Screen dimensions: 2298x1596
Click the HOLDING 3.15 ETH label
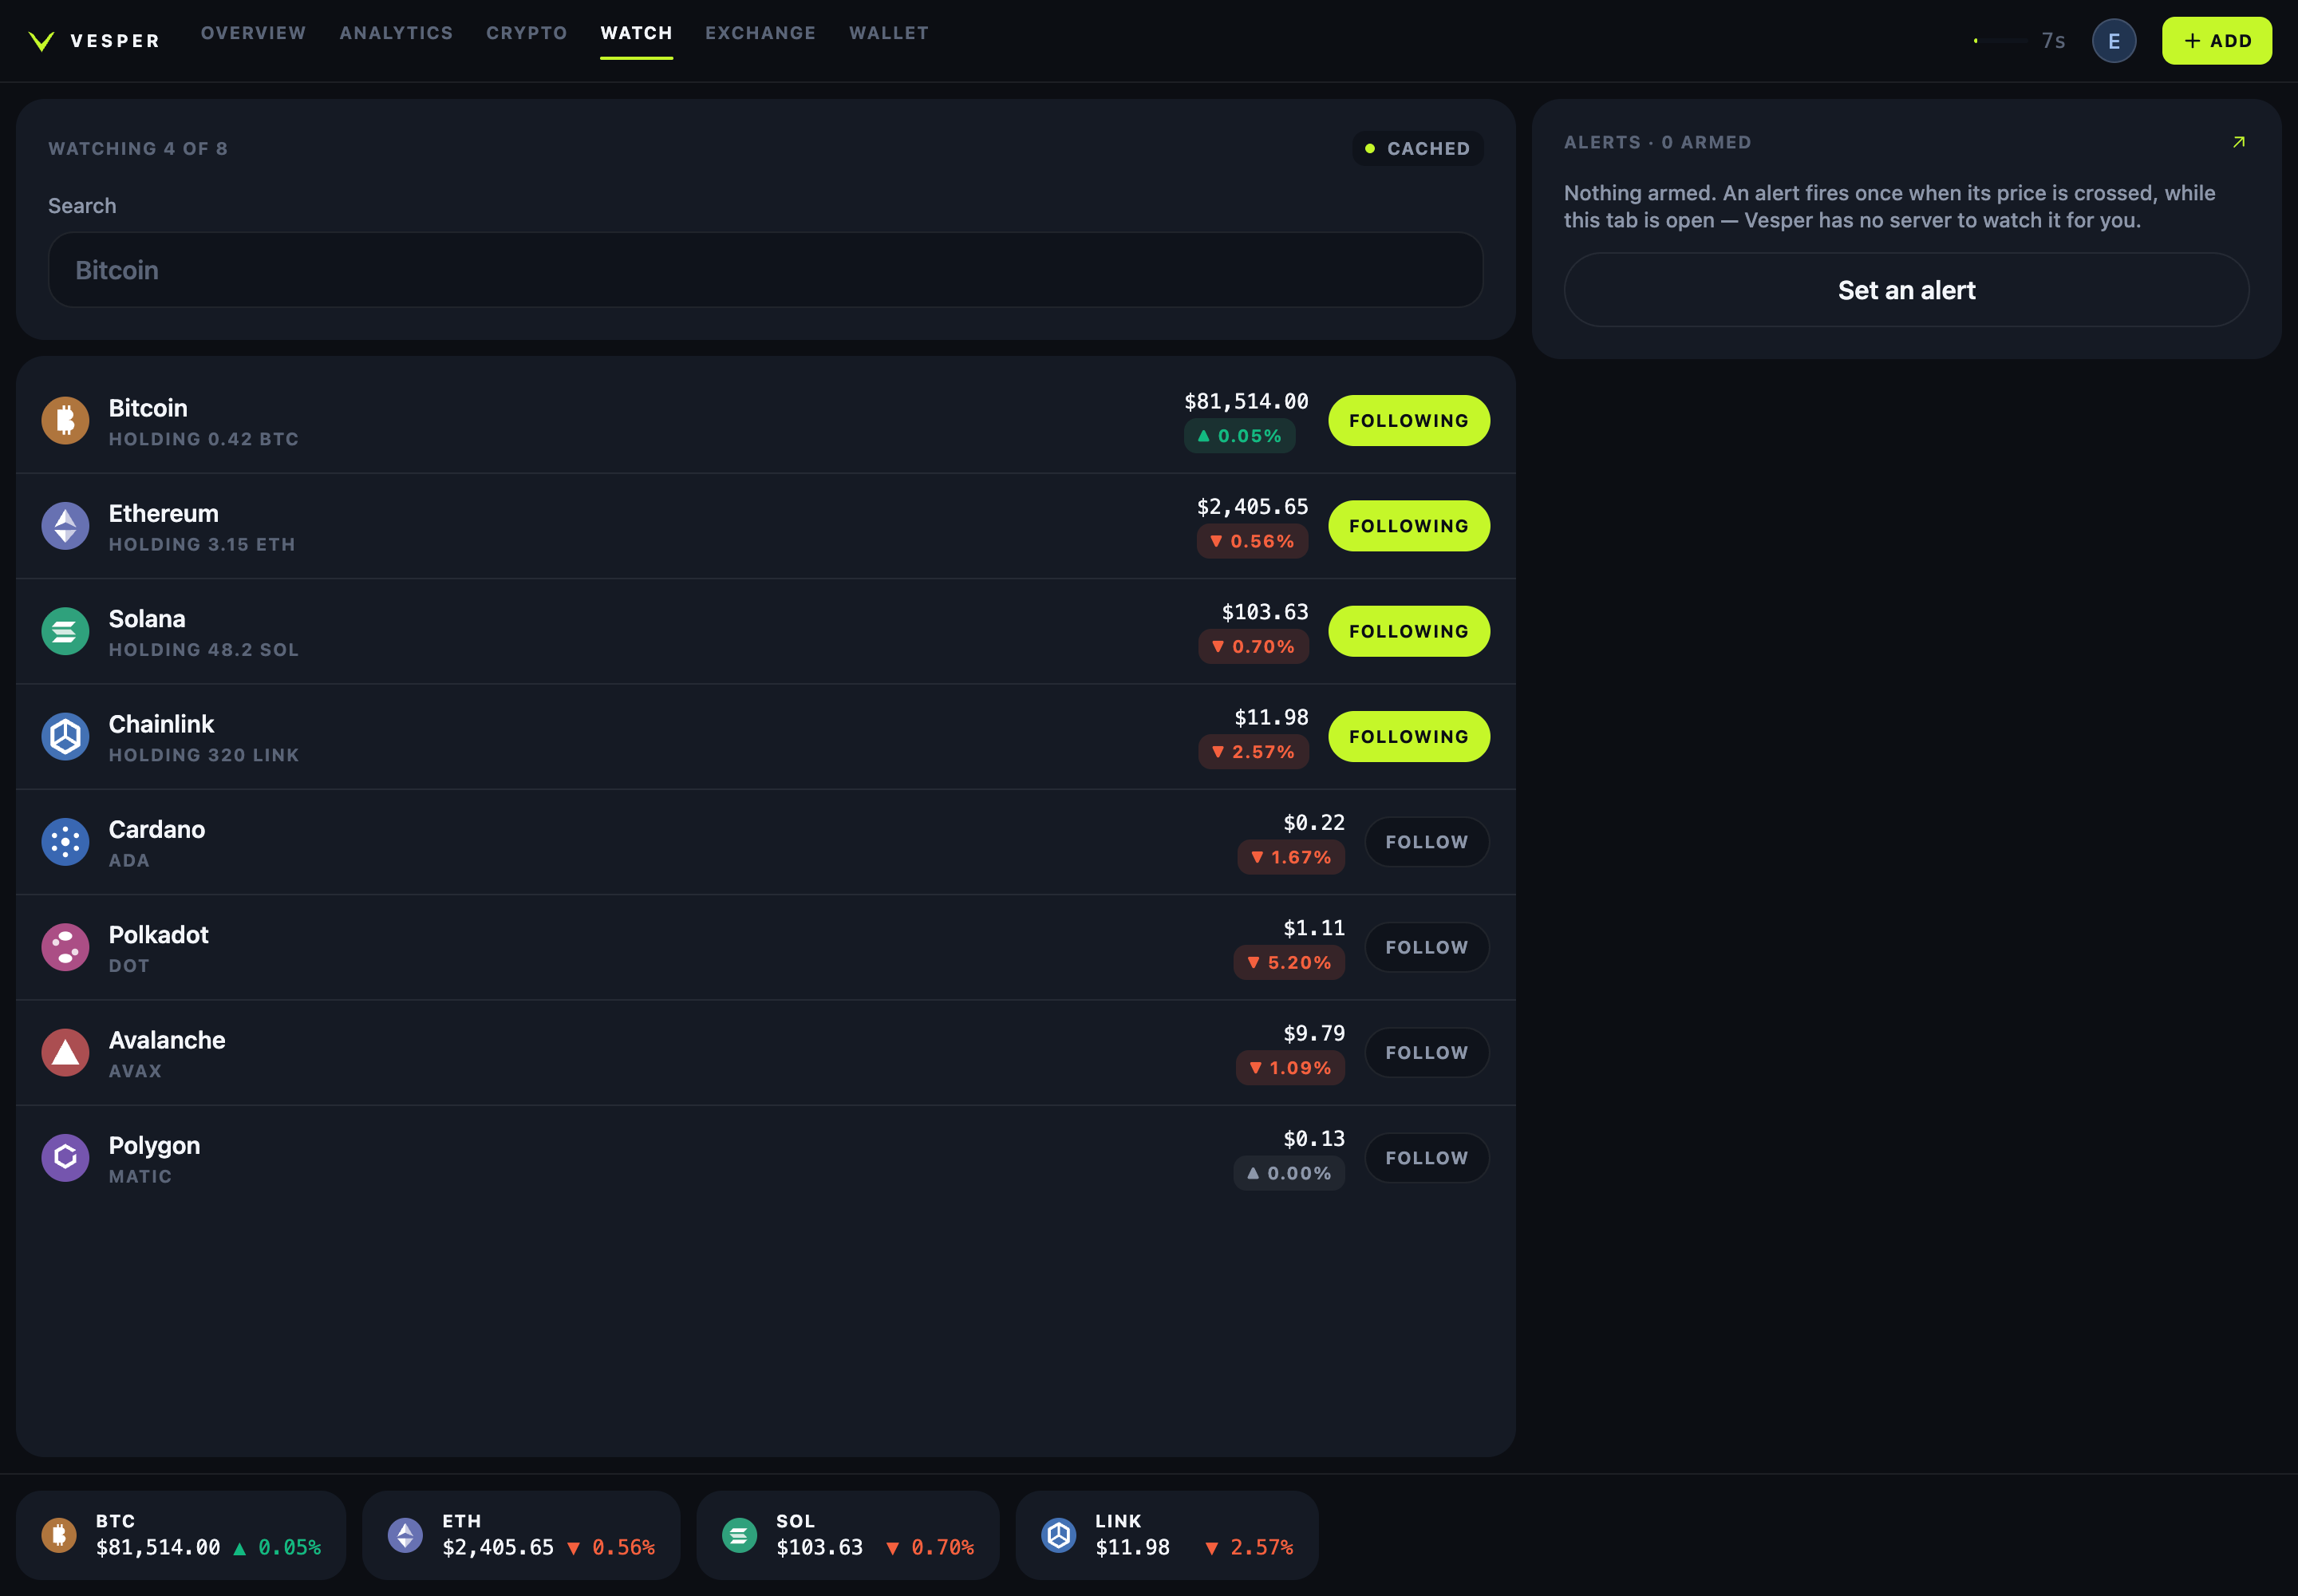point(202,544)
